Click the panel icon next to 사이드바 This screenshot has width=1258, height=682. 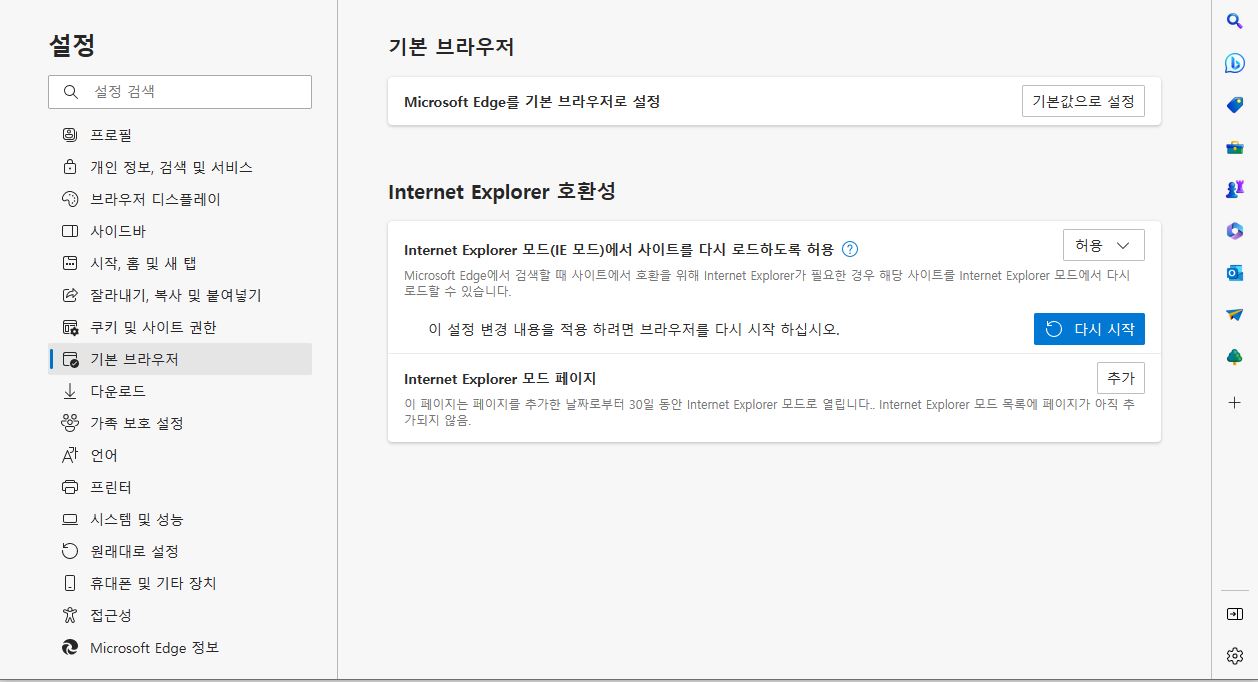click(70, 231)
